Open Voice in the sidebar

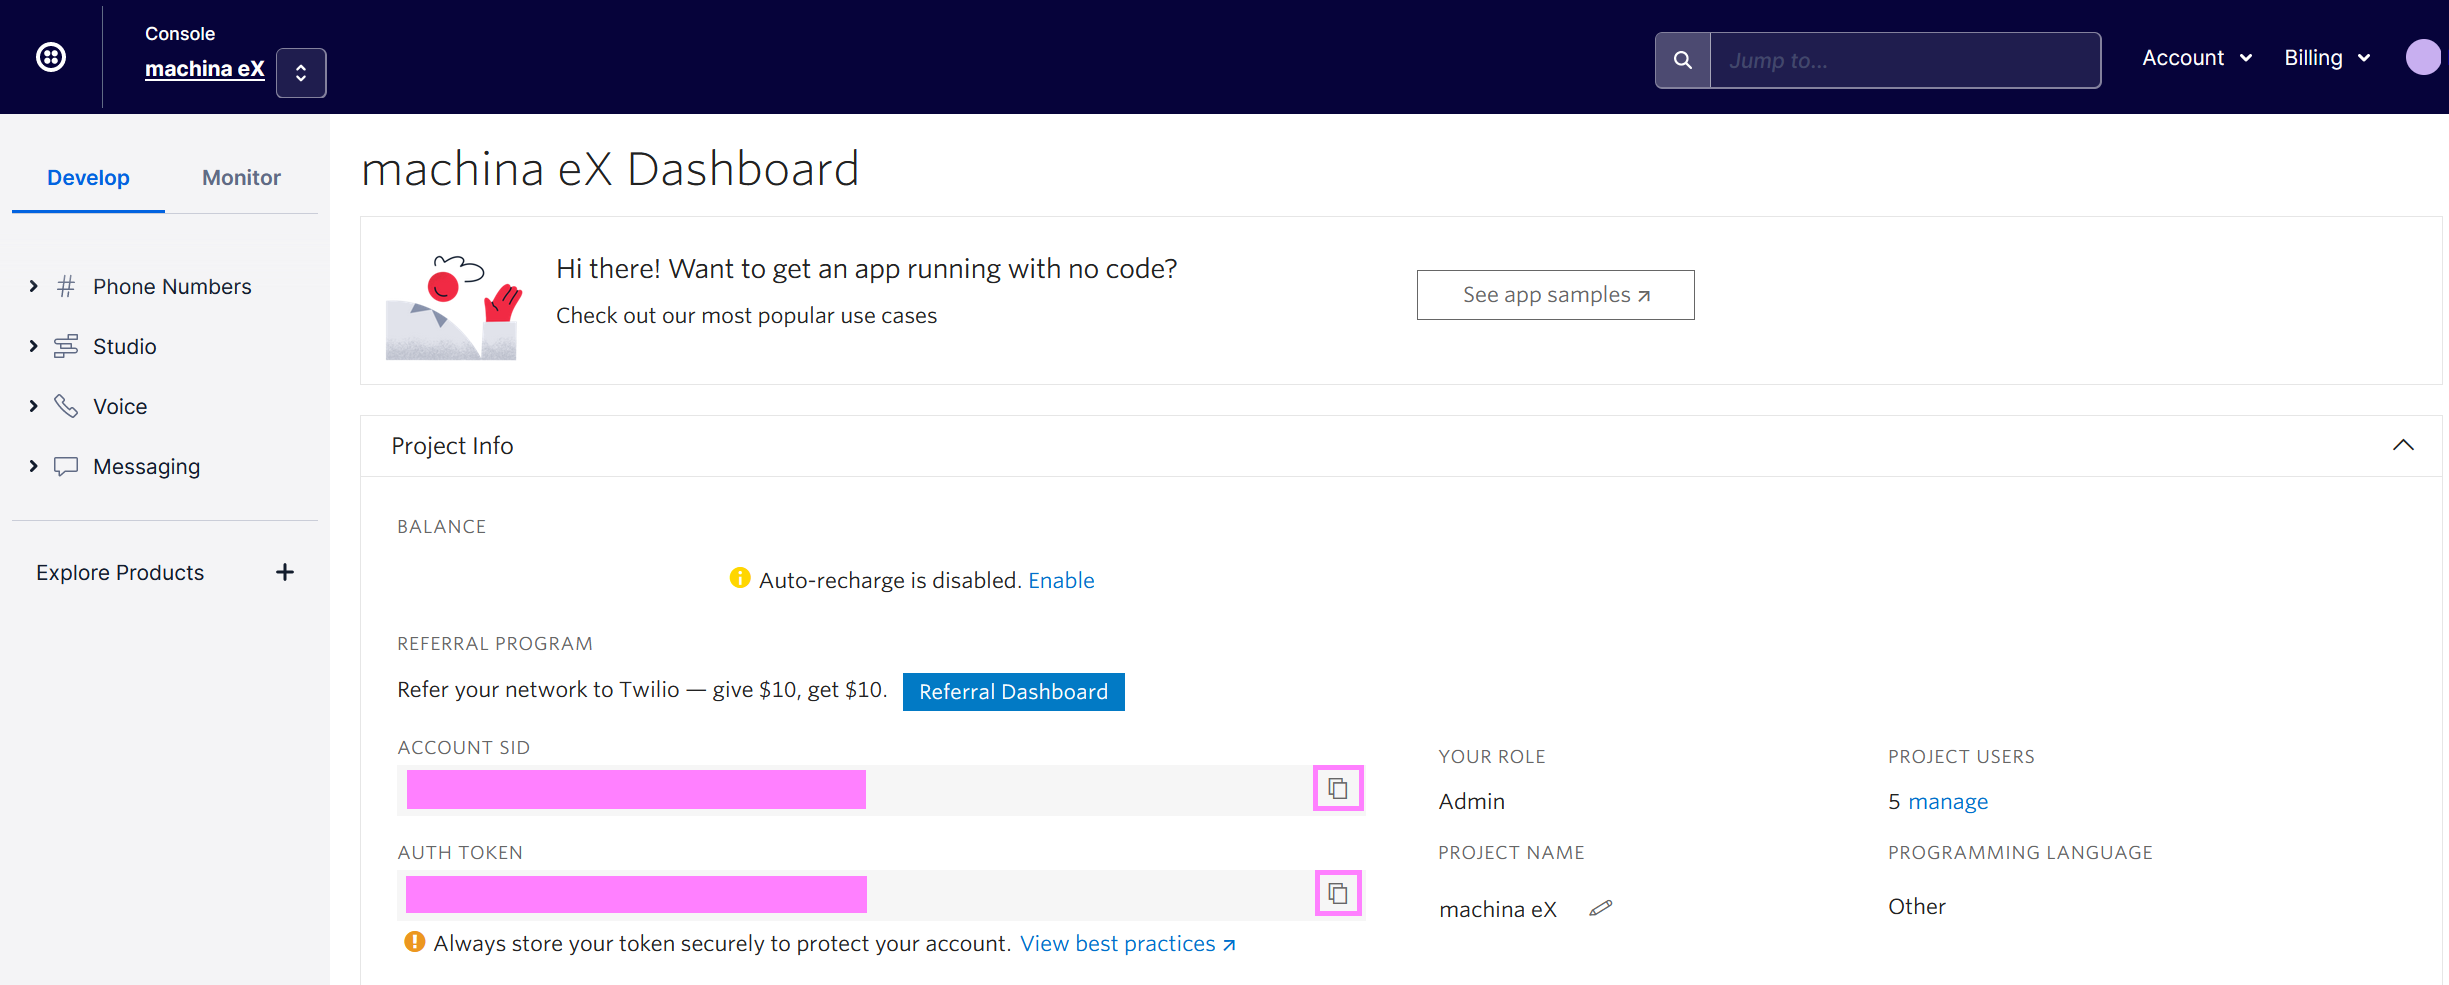[x=120, y=407]
